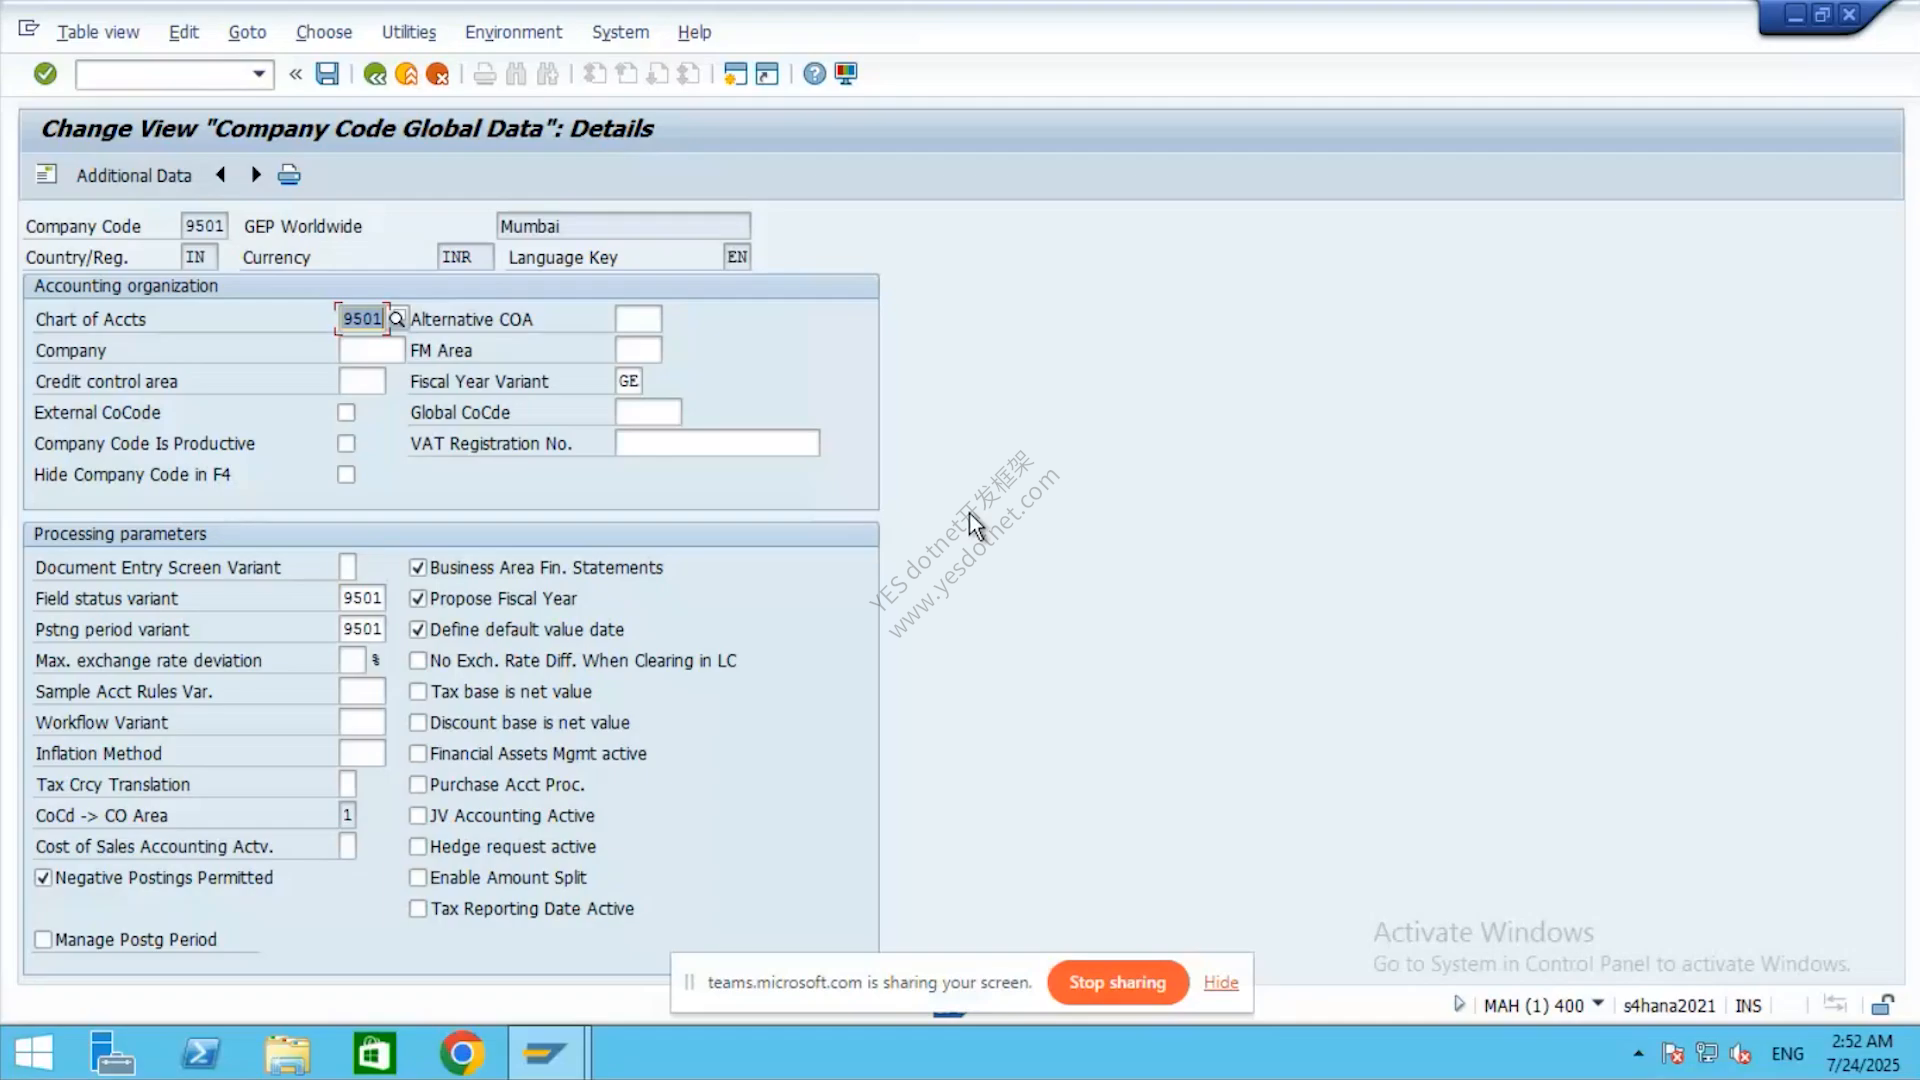This screenshot has height=1080, width=1920.
Task: Expand the status bar triangle left of MAH
Action: tap(1459, 1004)
